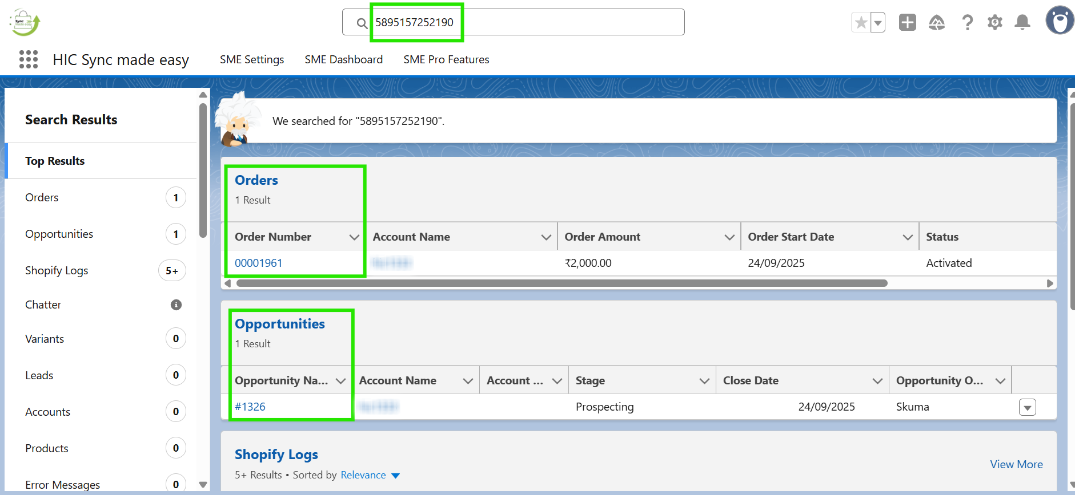Open Opportunities Account Name column chevron
This screenshot has height=495, width=1075.
click(468, 381)
